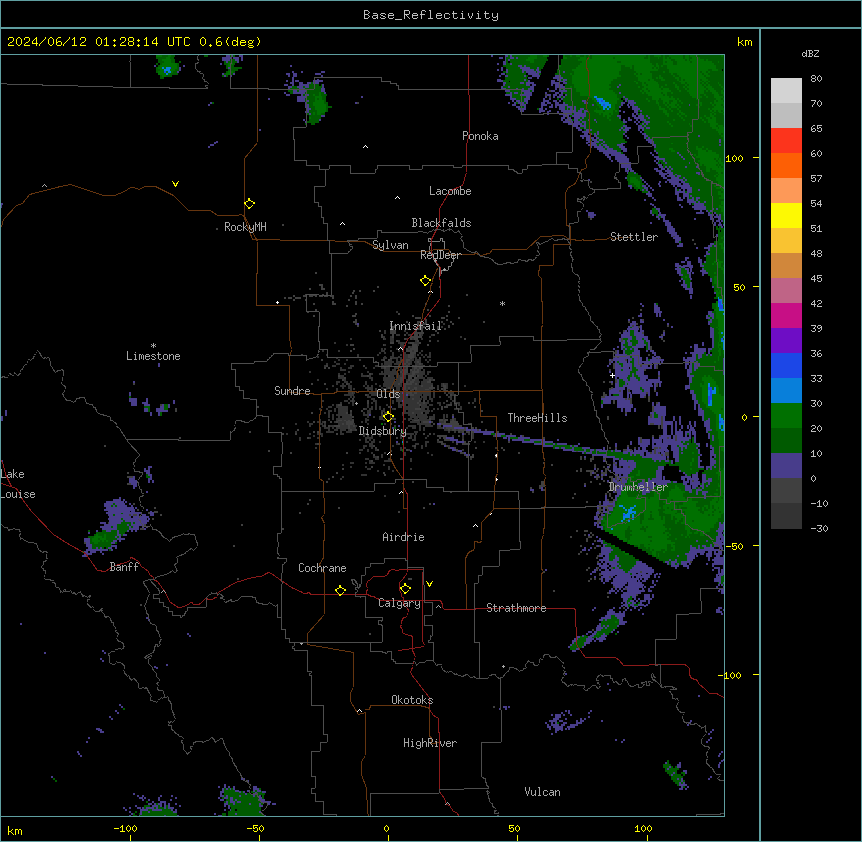The width and height of the screenshot is (862, 842).
Task: Click the Drumheller town label
Action: (638, 487)
